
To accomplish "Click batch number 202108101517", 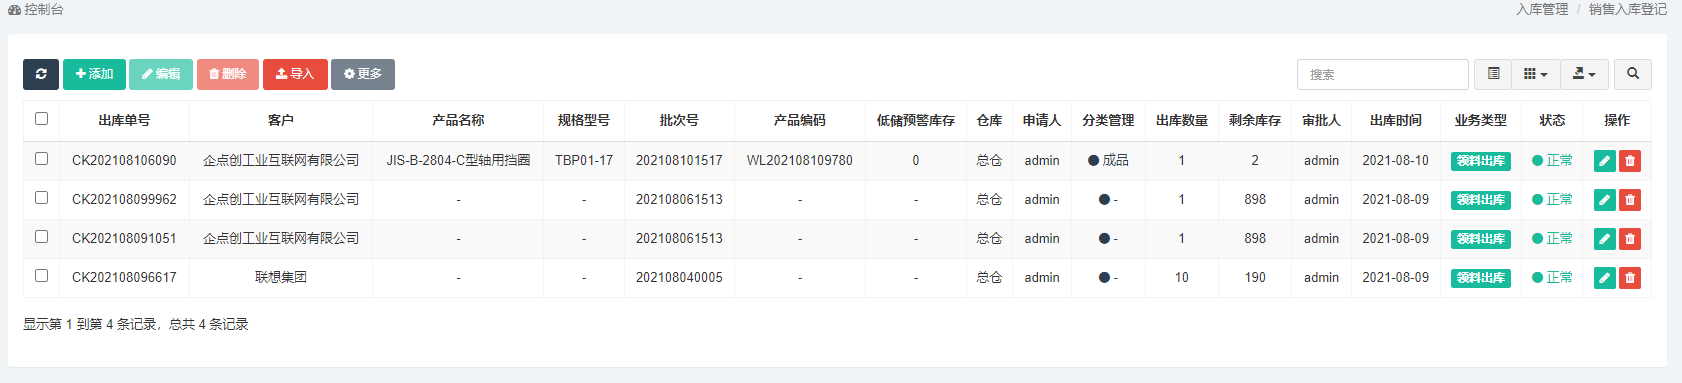I will (679, 160).
